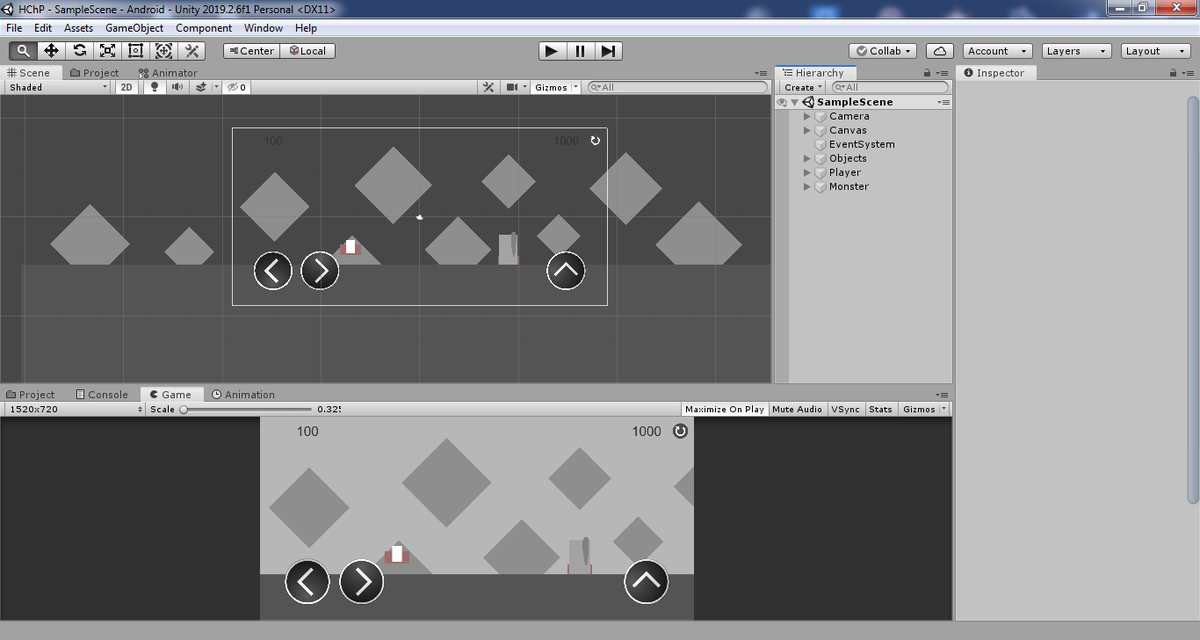The height and width of the screenshot is (640, 1200).
Task: Toggle scene audio speaker icon
Action: [x=177, y=87]
